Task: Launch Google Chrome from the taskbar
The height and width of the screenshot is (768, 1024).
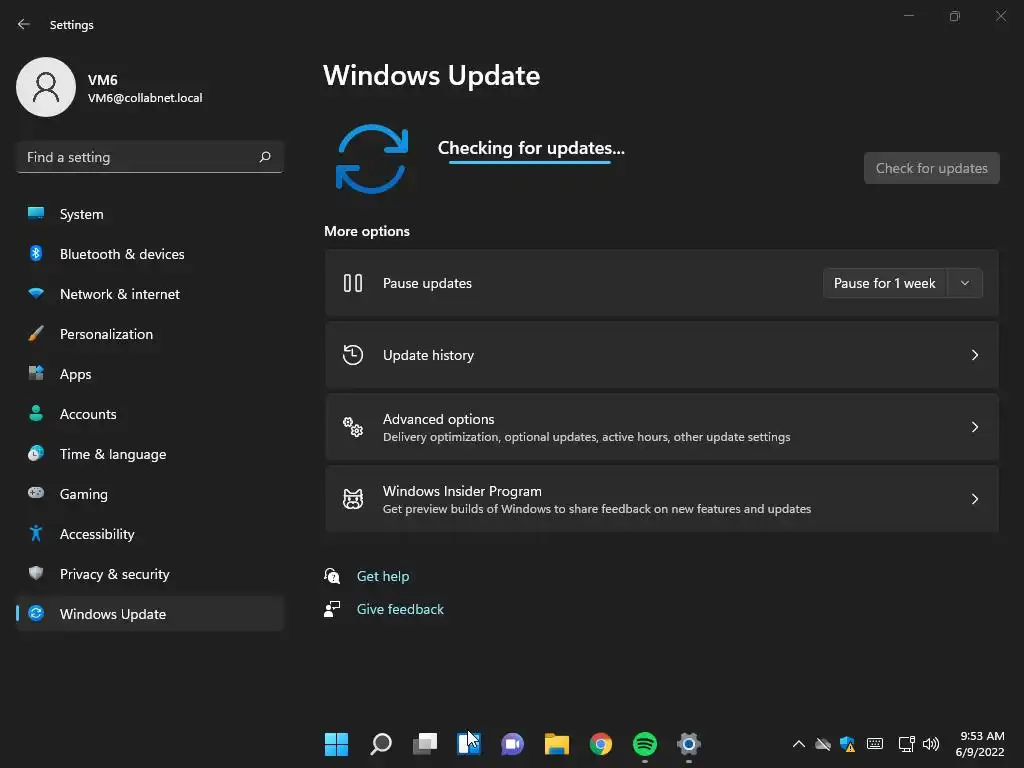Action: coord(601,744)
